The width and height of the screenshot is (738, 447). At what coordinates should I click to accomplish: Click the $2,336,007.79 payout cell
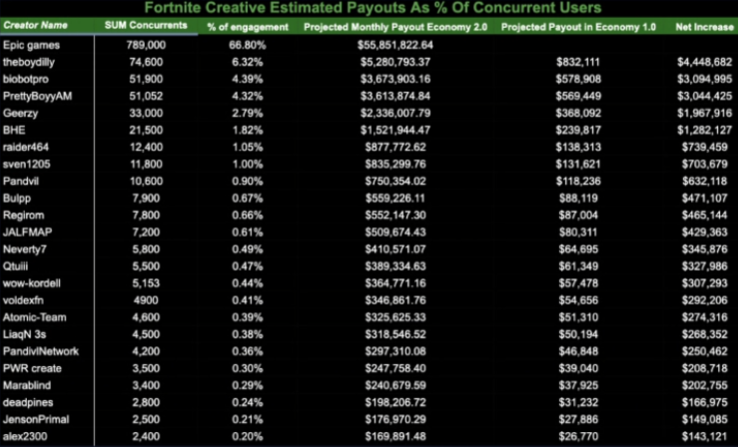pos(395,113)
